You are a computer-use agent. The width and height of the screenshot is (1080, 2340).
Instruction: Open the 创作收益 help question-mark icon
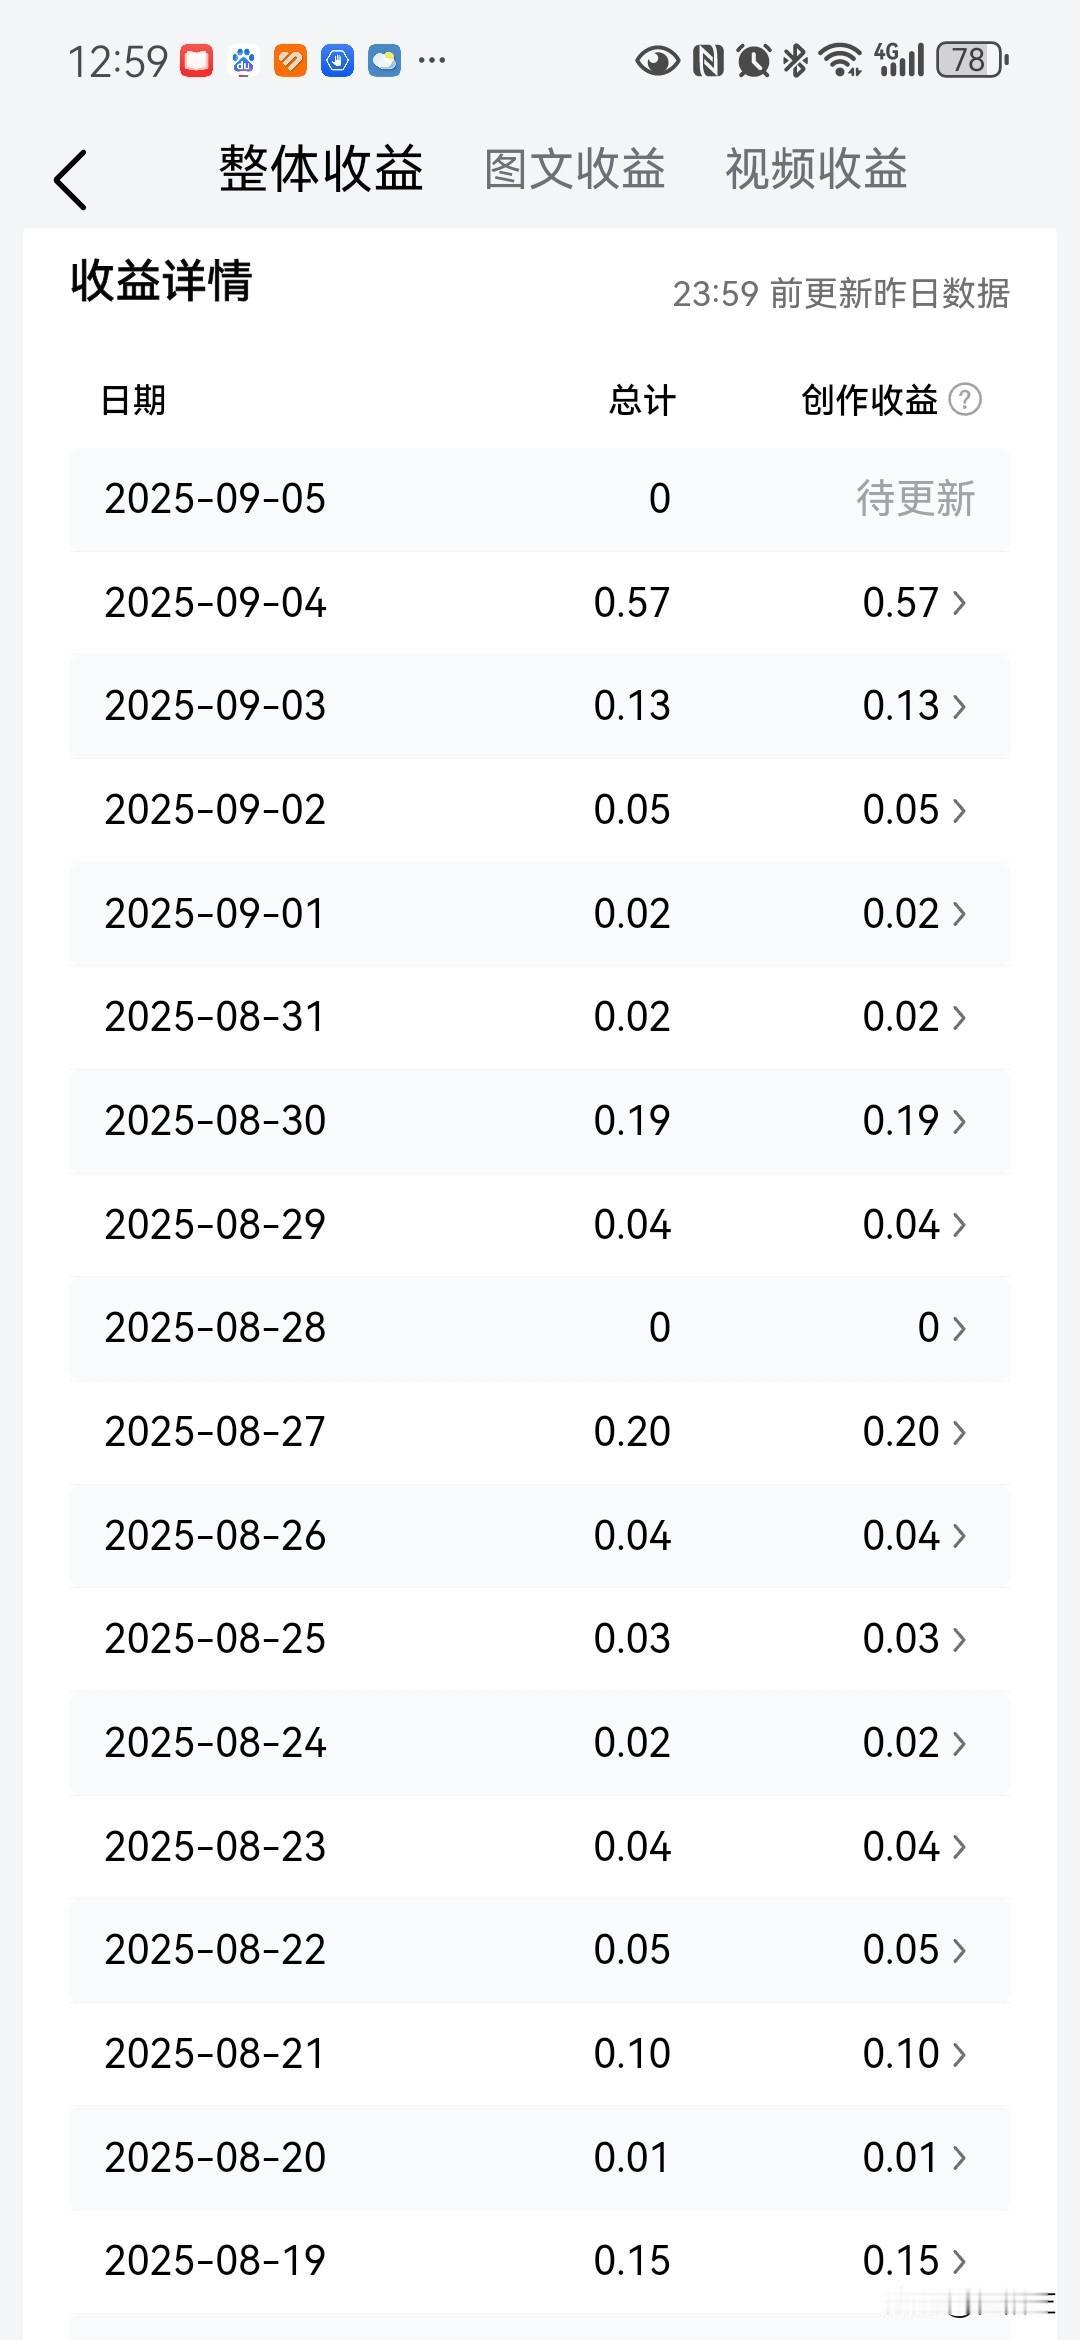[965, 400]
